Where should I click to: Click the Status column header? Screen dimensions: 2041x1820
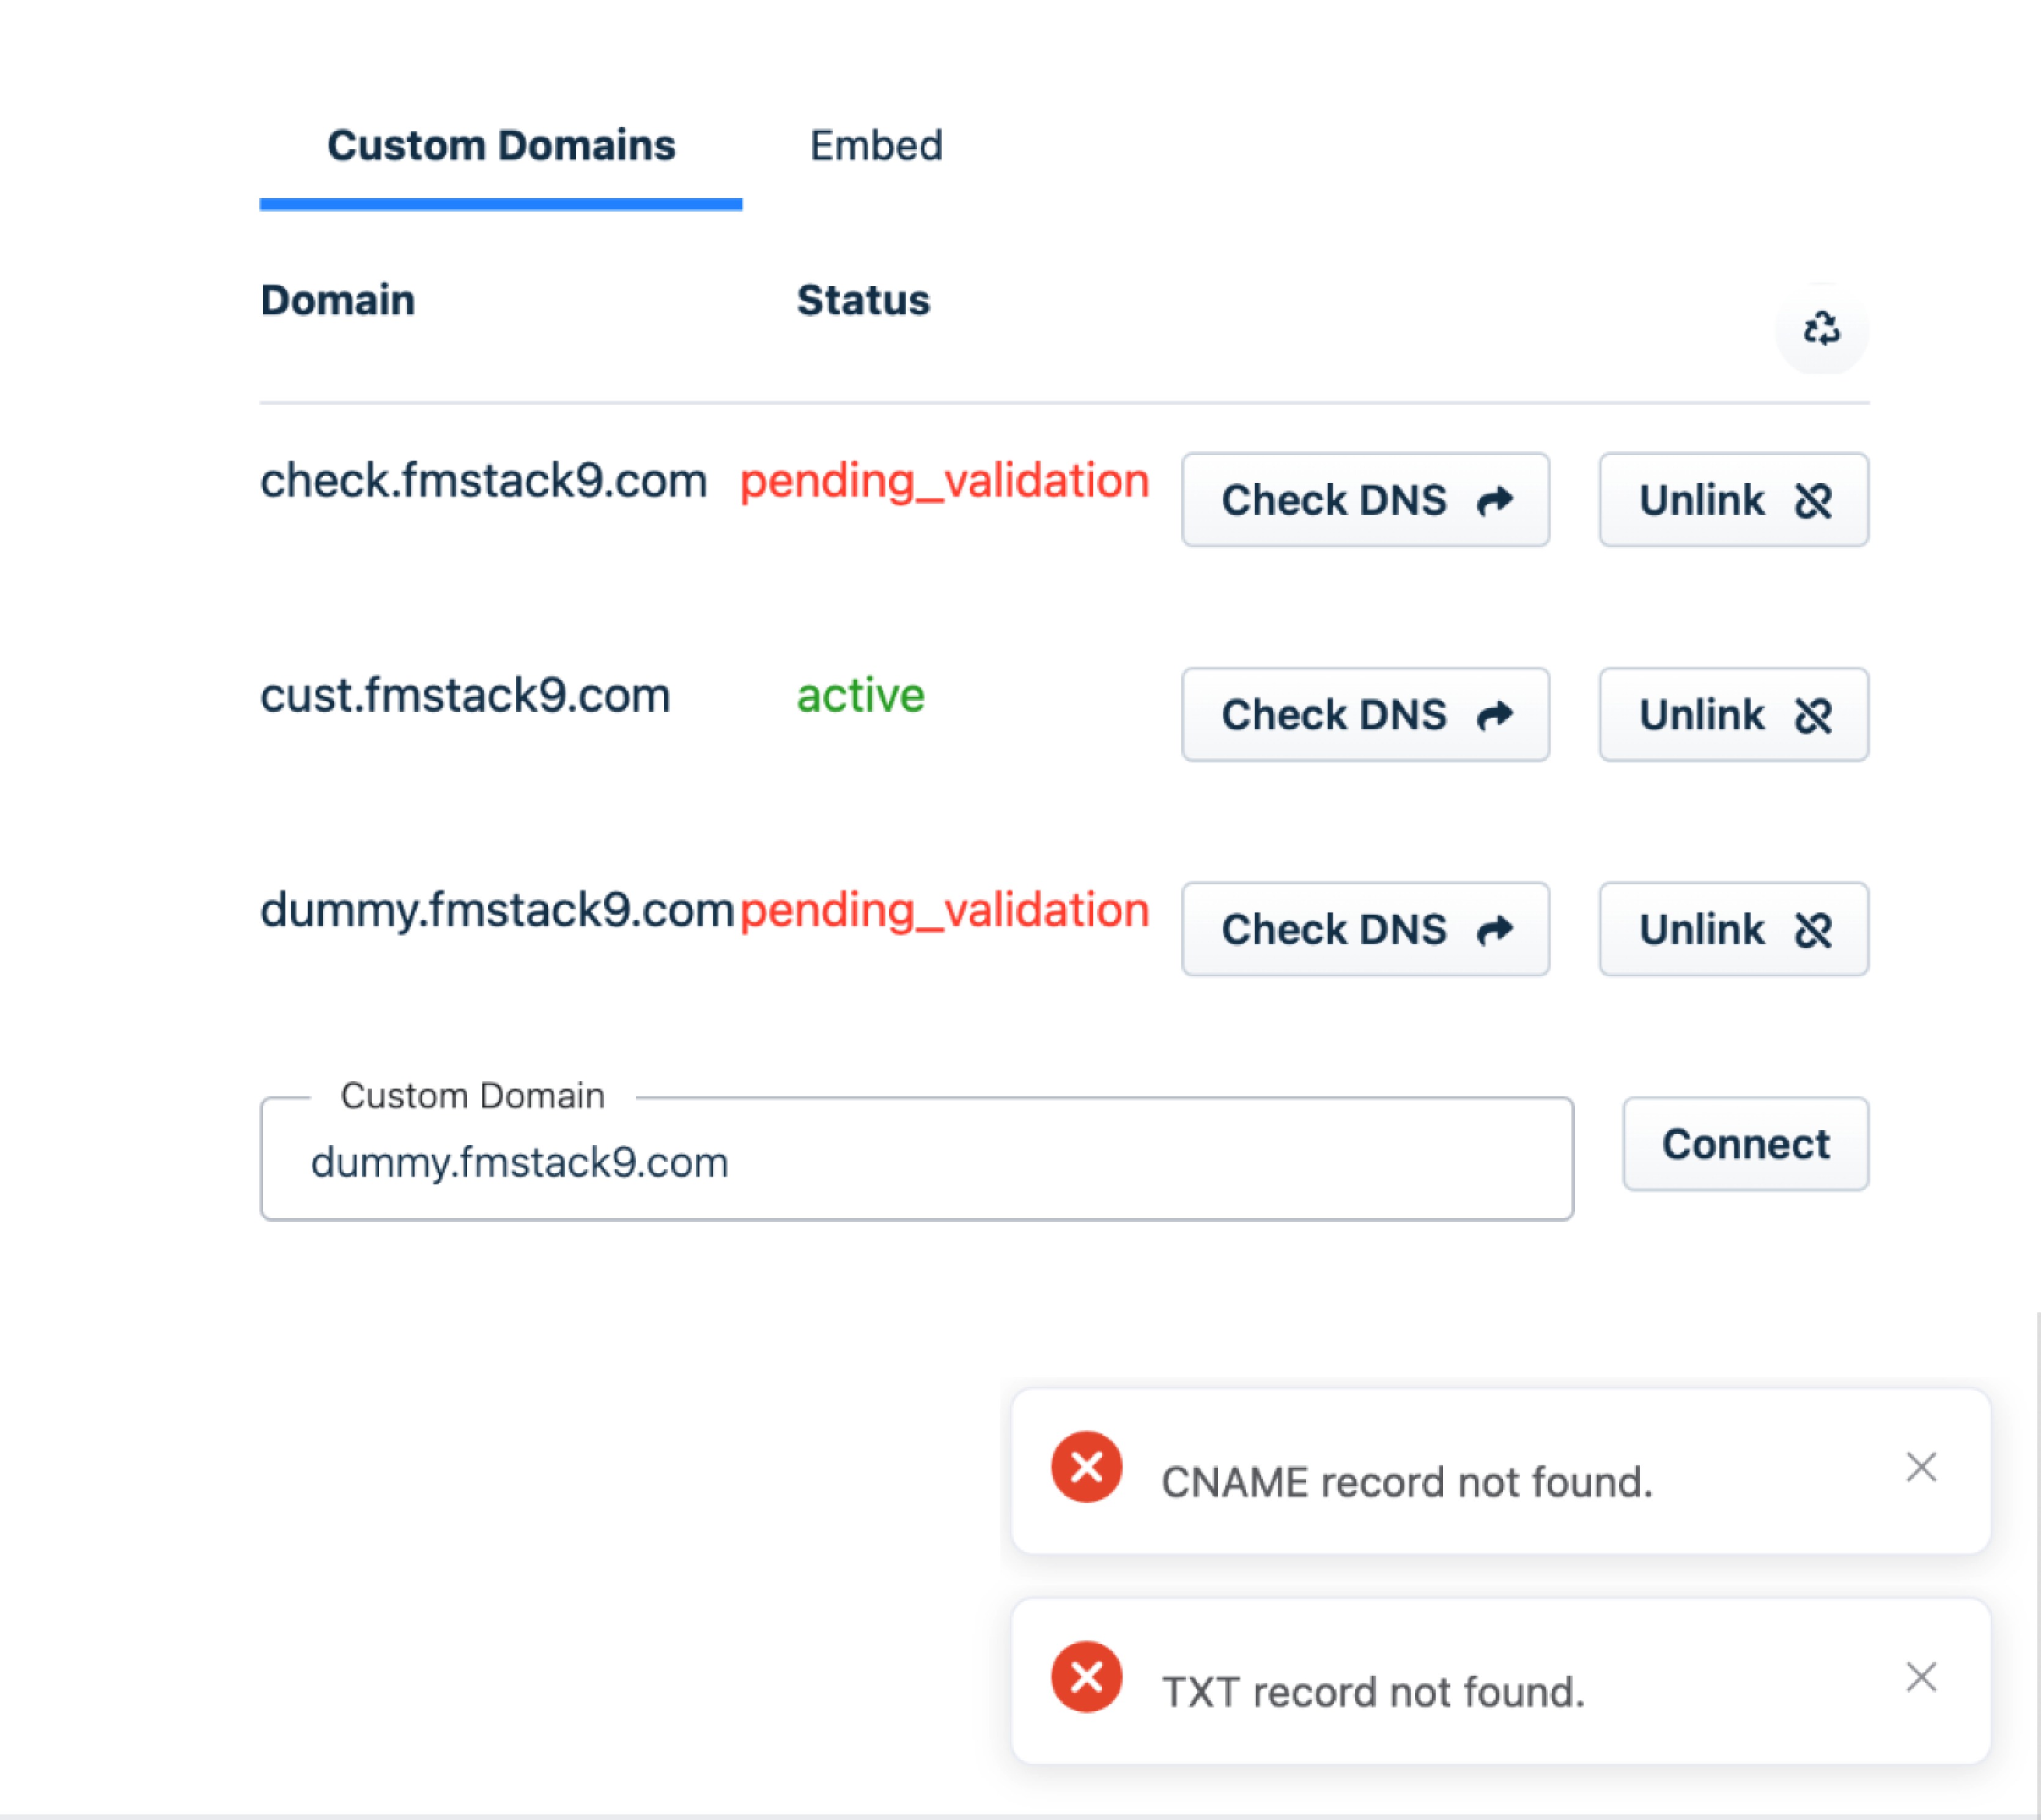coord(863,300)
